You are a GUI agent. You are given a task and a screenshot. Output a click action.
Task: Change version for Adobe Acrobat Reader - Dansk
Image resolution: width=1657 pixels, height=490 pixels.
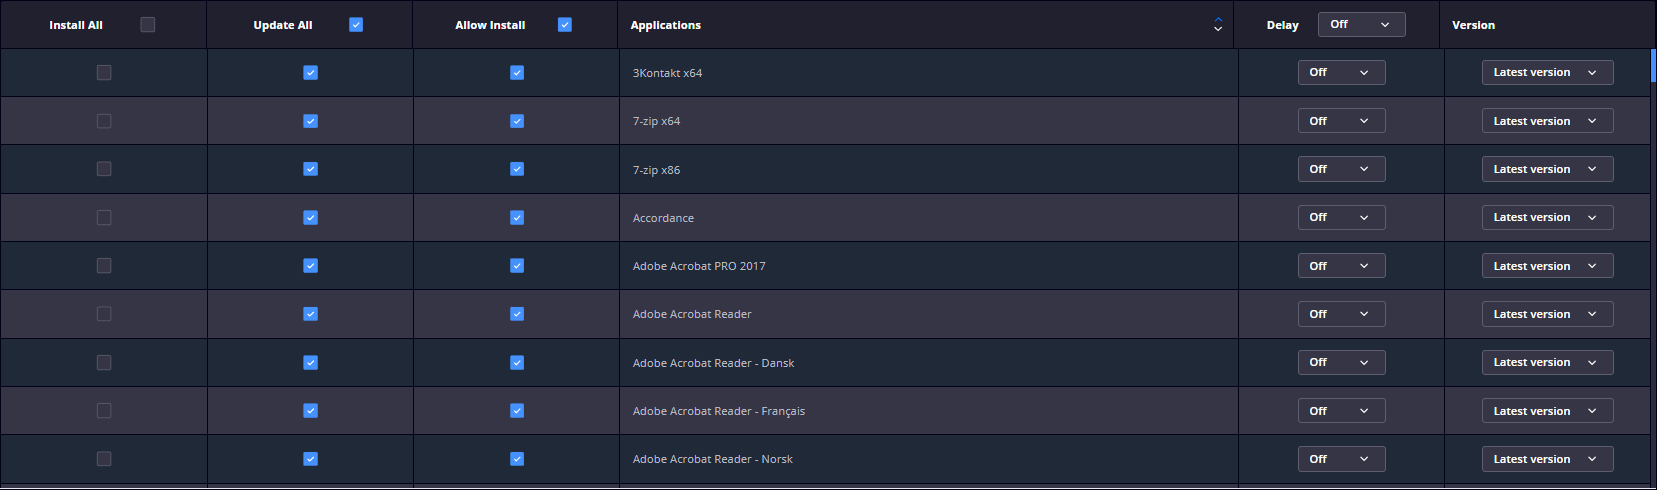pyautogui.click(x=1547, y=363)
